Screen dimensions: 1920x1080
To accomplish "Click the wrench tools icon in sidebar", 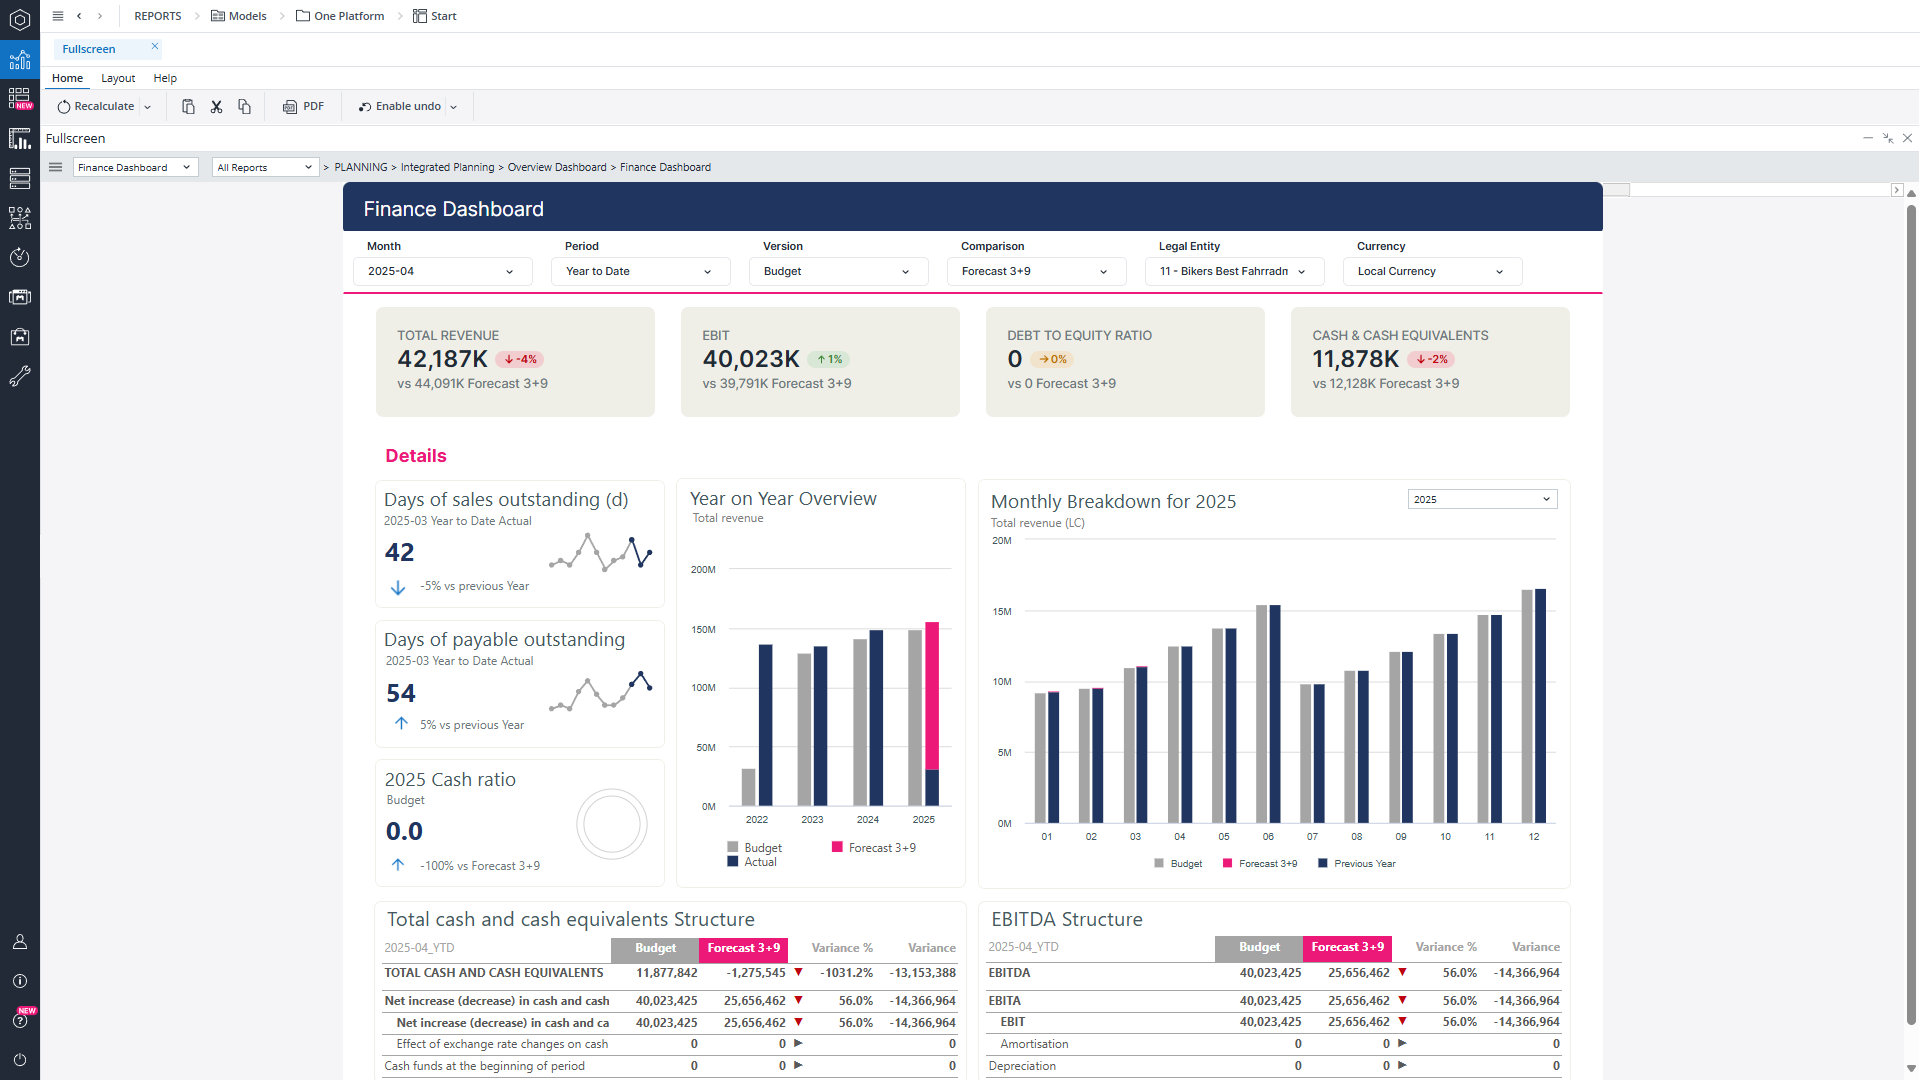I will coord(20,377).
